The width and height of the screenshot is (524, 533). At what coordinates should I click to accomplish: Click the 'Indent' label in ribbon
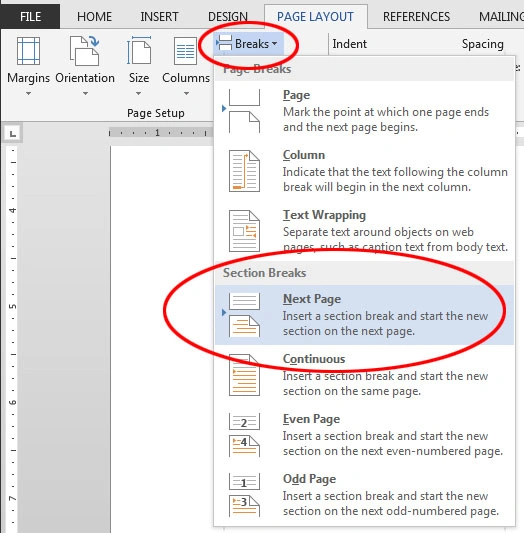[350, 44]
